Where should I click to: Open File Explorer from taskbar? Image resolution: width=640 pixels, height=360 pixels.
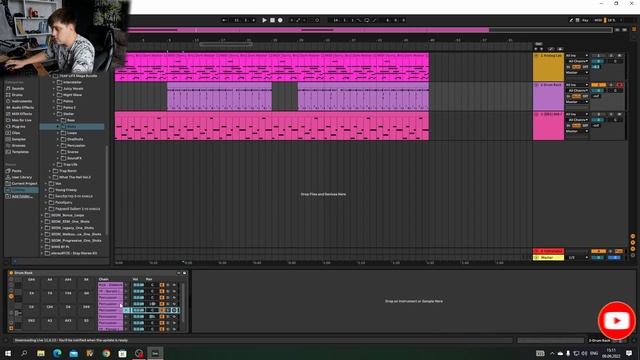click(x=41, y=353)
